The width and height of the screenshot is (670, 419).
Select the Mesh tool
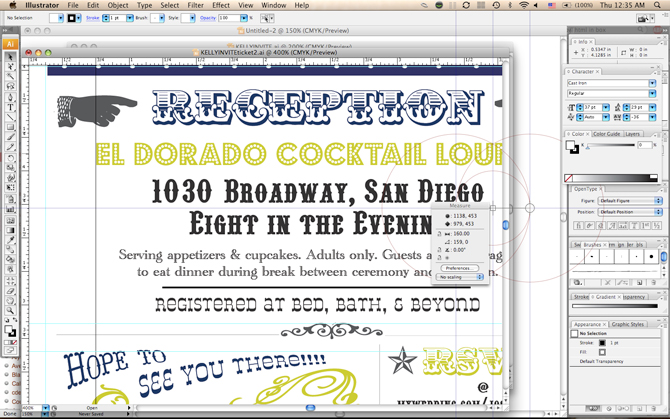click(x=11, y=220)
